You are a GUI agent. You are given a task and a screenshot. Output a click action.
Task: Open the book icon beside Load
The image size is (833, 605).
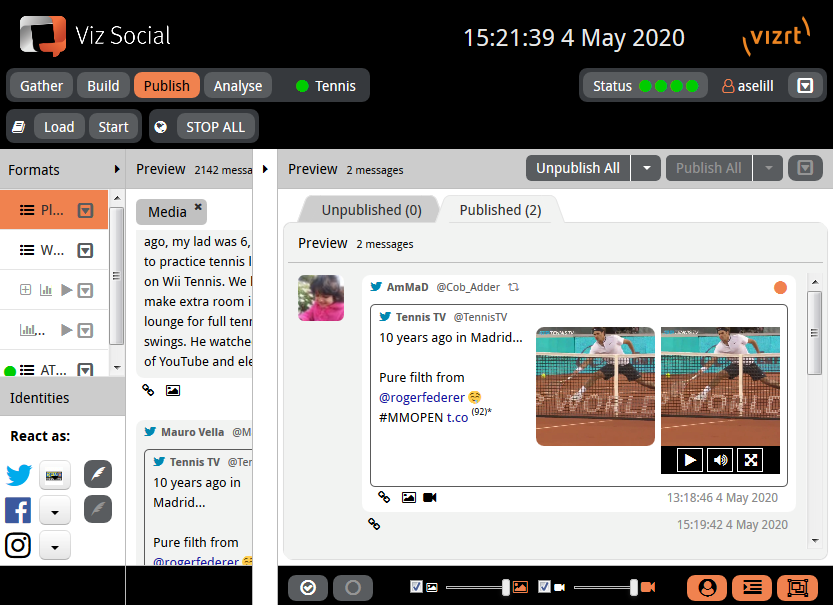click(19, 127)
